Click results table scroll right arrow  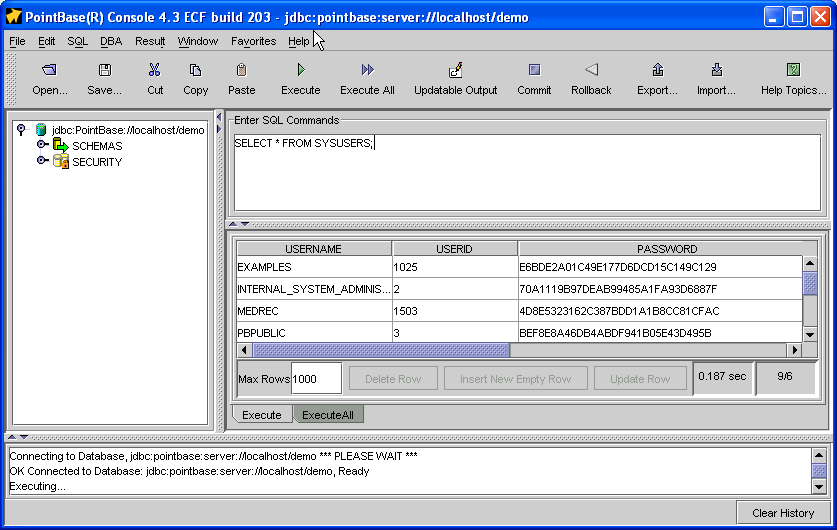(794, 350)
